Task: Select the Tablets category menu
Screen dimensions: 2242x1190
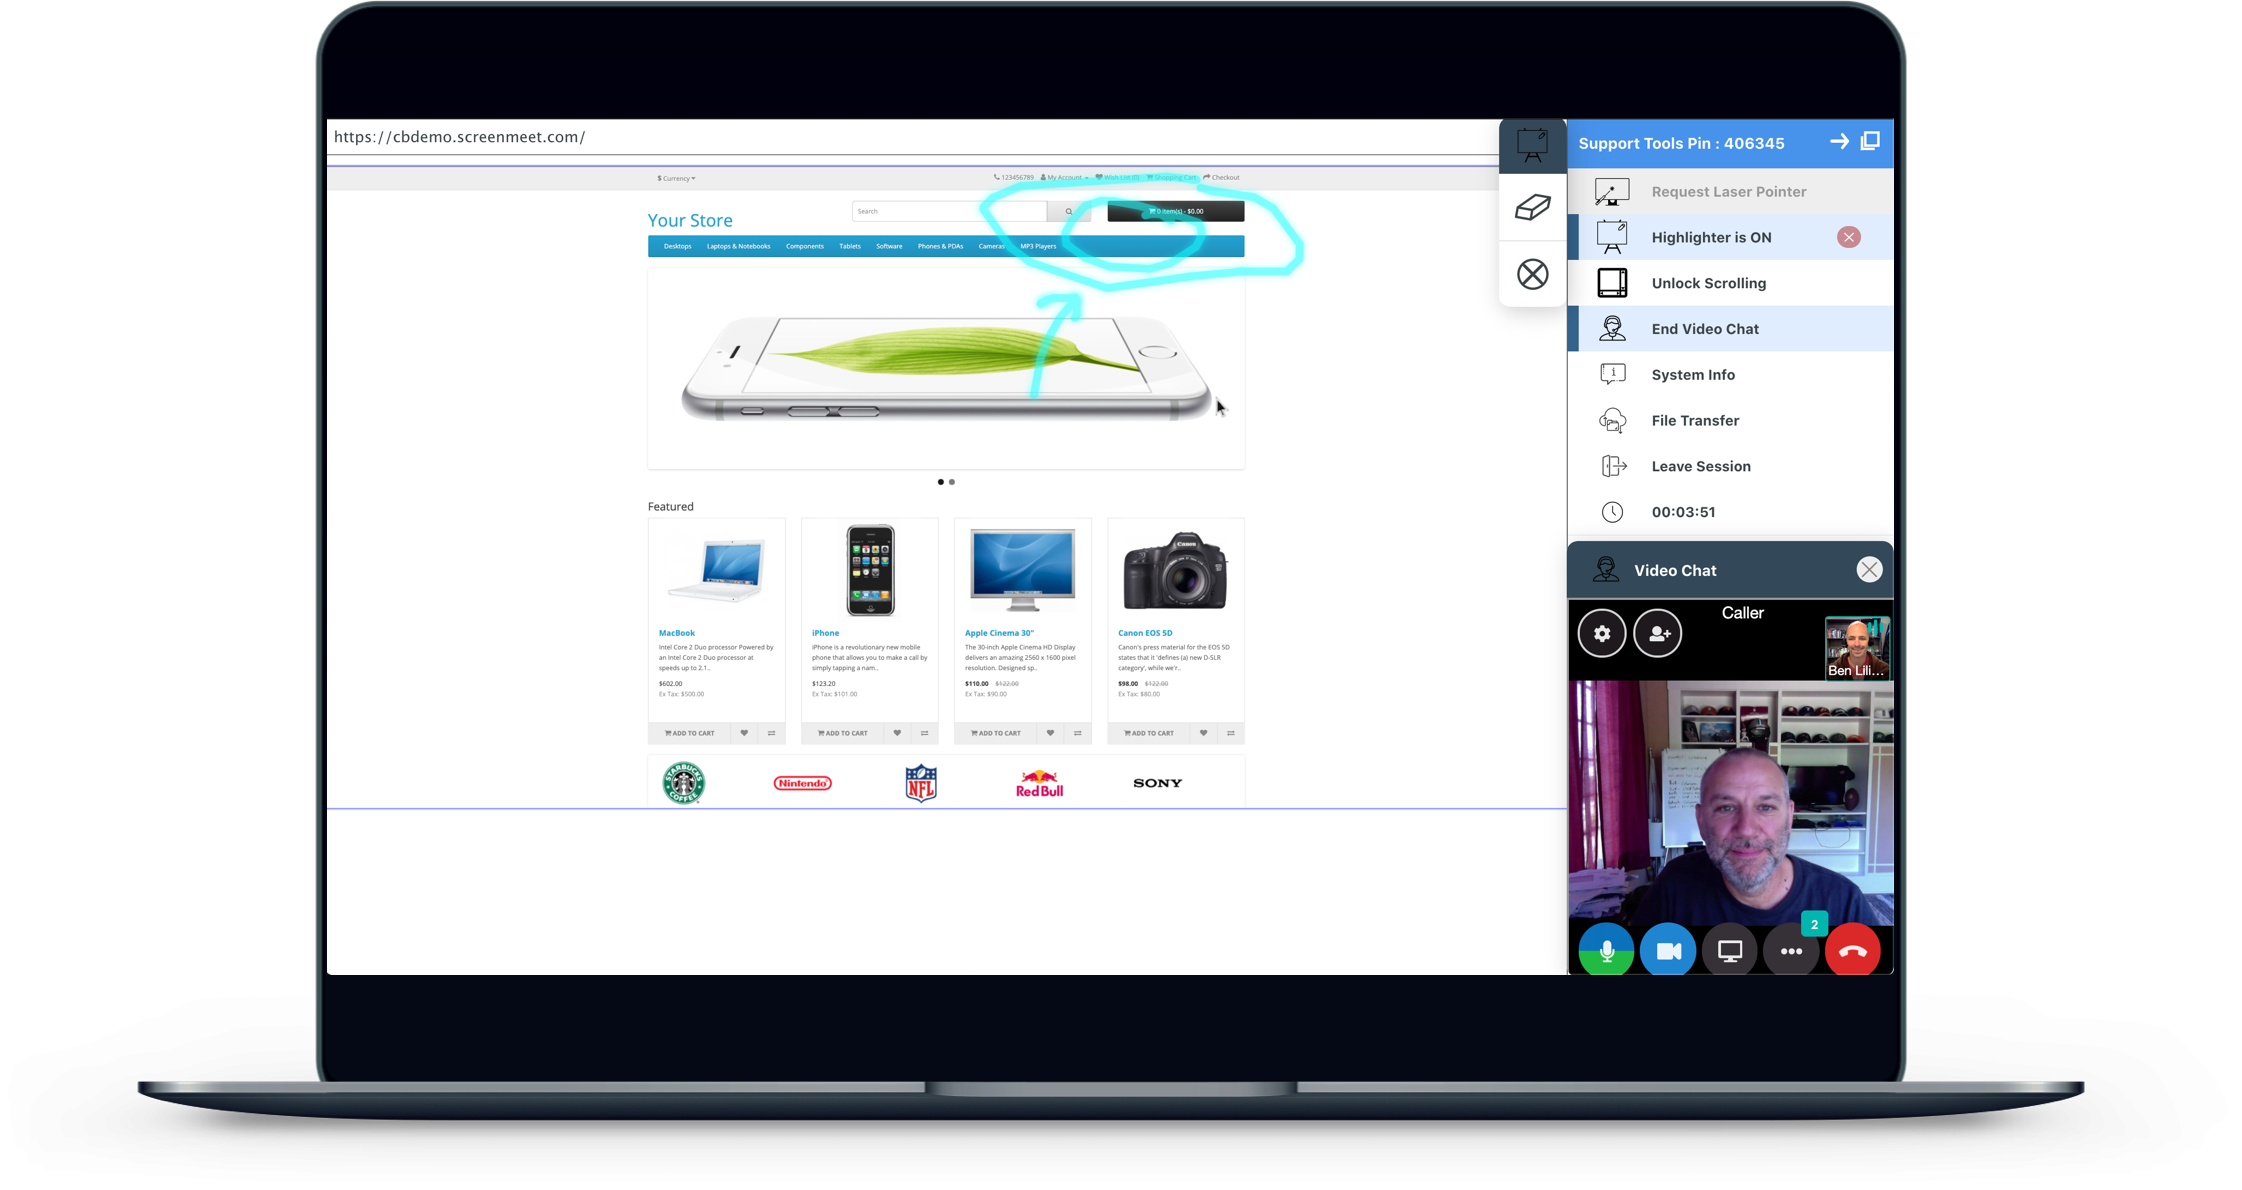Action: 849,246
